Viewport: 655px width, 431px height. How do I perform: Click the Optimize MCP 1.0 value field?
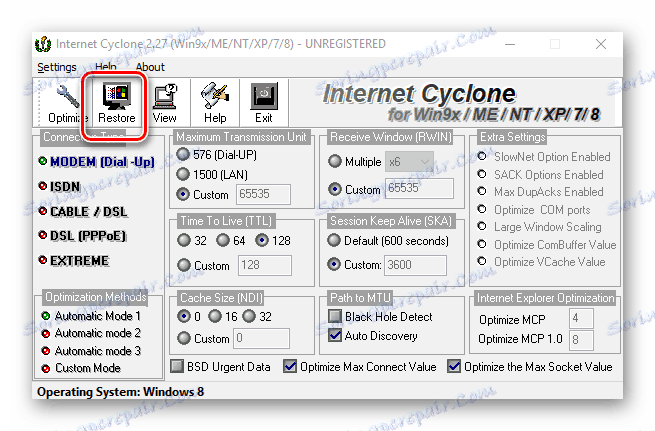coord(581,340)
